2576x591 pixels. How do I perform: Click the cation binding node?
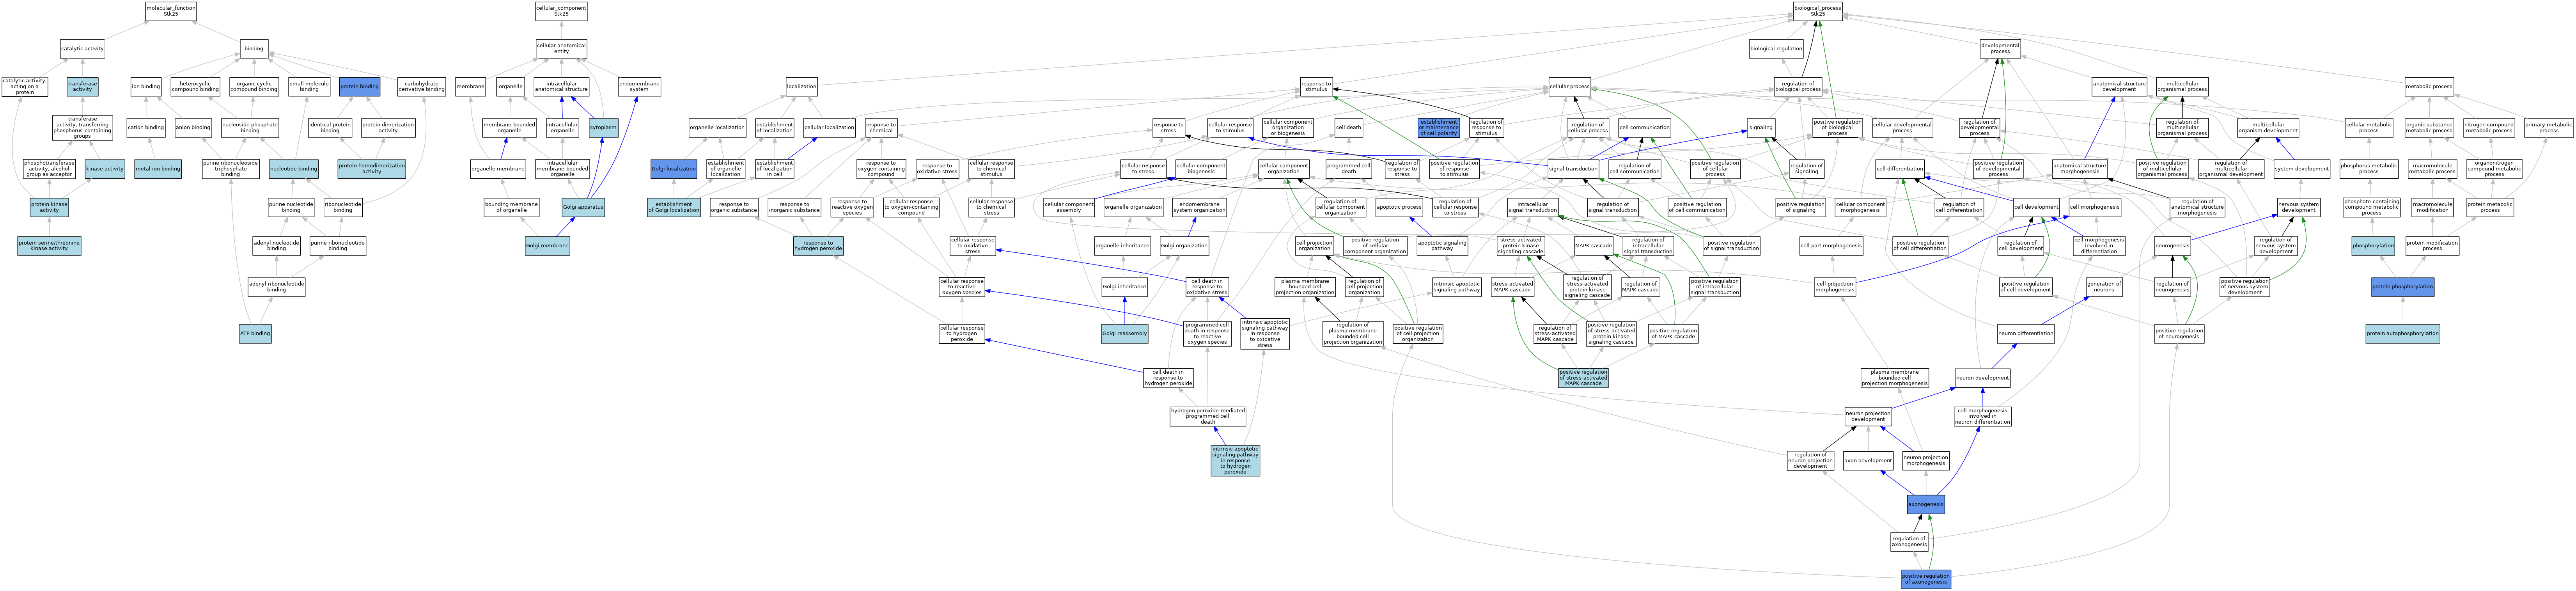(x=146, y=128)
